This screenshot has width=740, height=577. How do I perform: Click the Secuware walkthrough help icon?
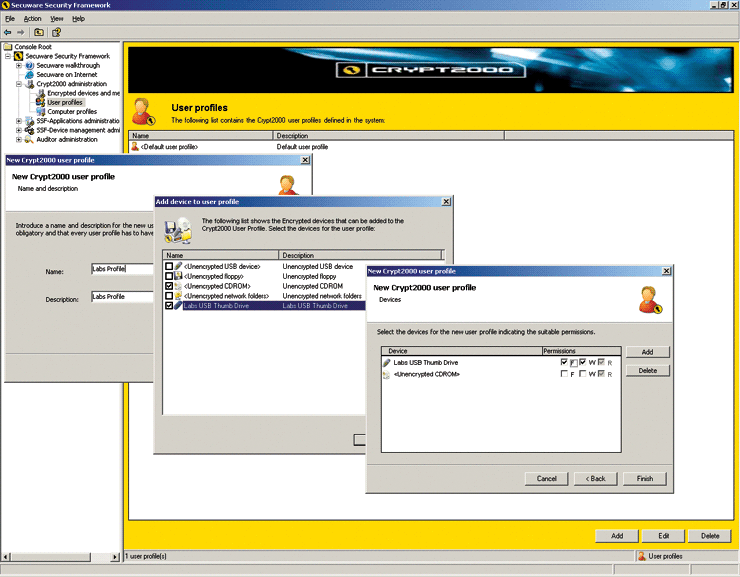click(x=29, y=66)
